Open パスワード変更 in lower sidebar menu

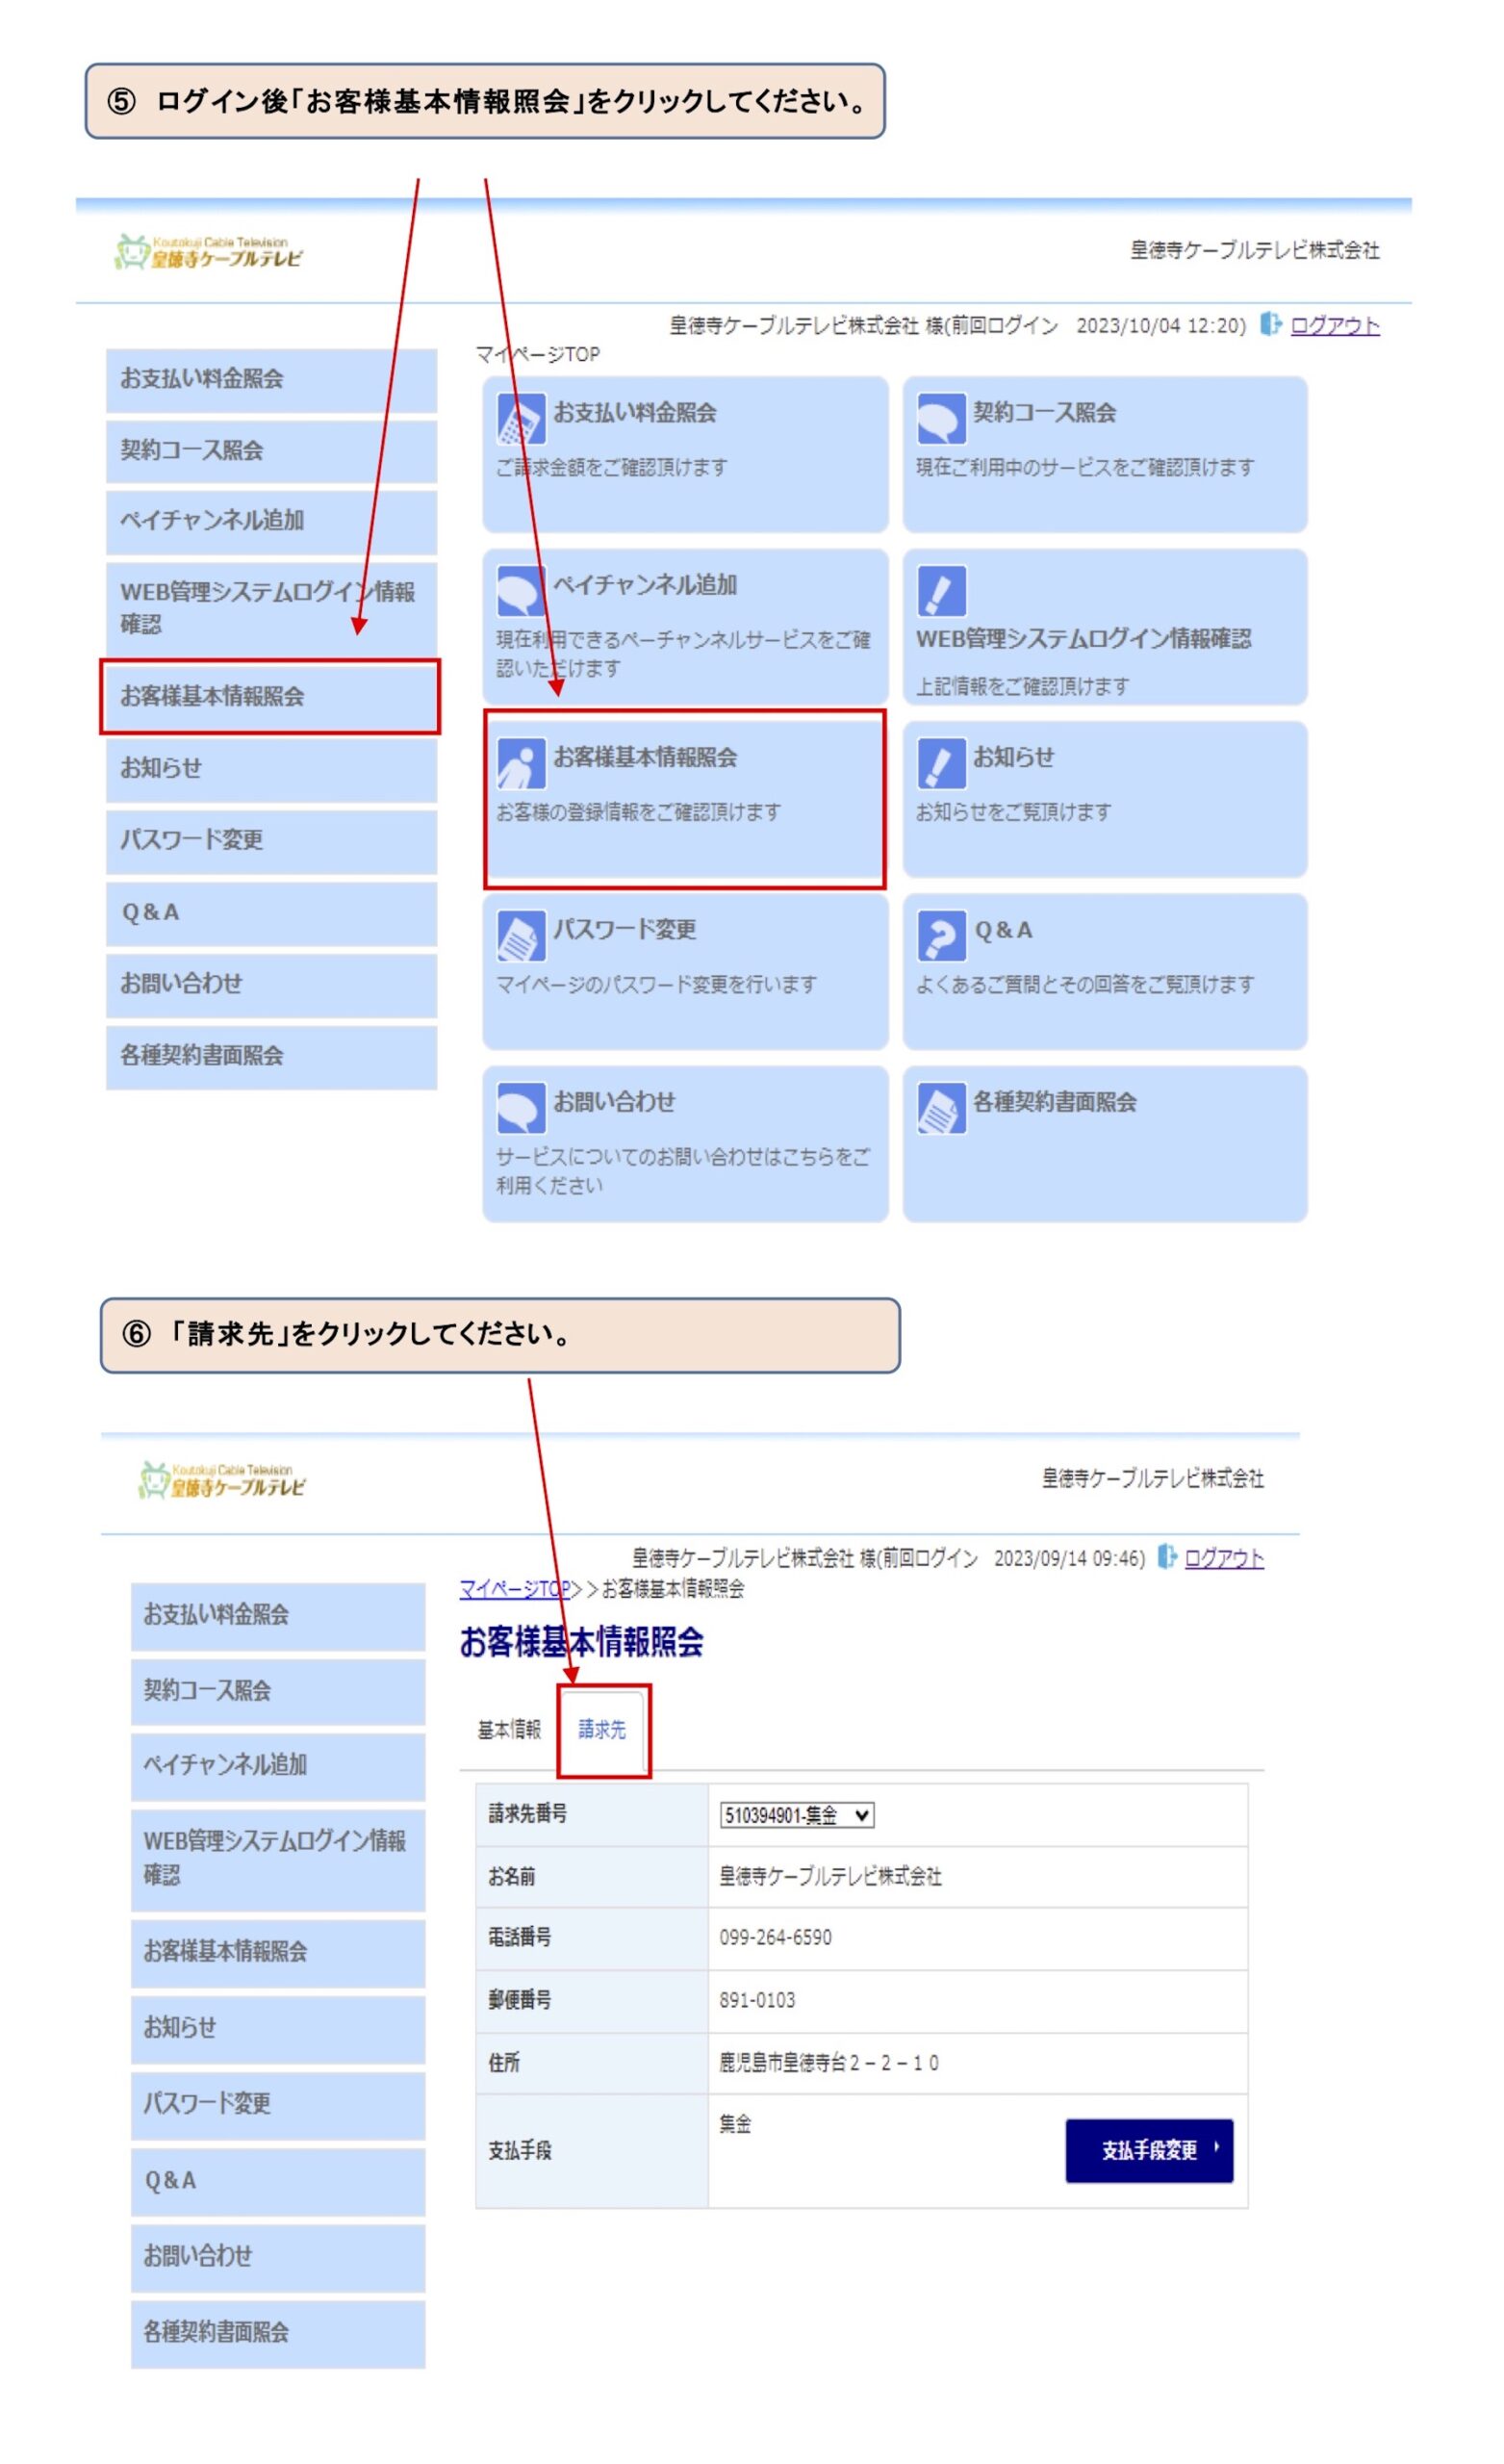[277, 2104]
